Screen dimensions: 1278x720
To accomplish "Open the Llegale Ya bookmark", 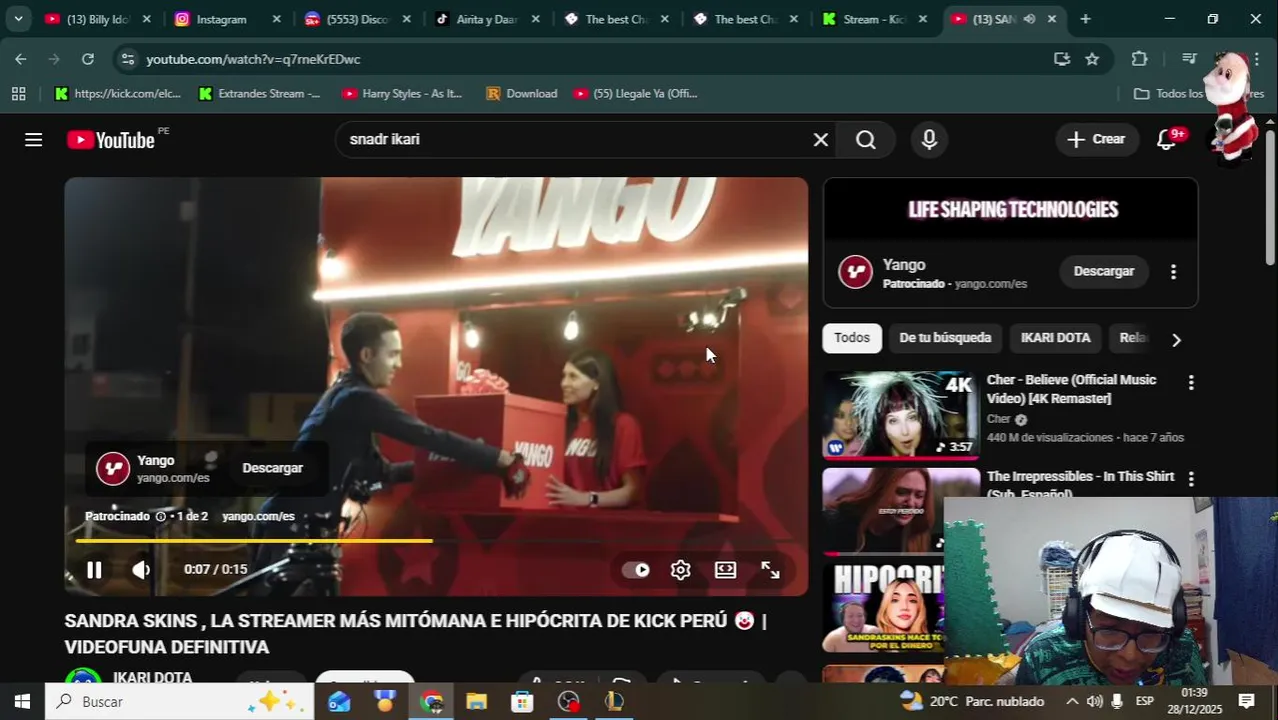I will [636, 94].
